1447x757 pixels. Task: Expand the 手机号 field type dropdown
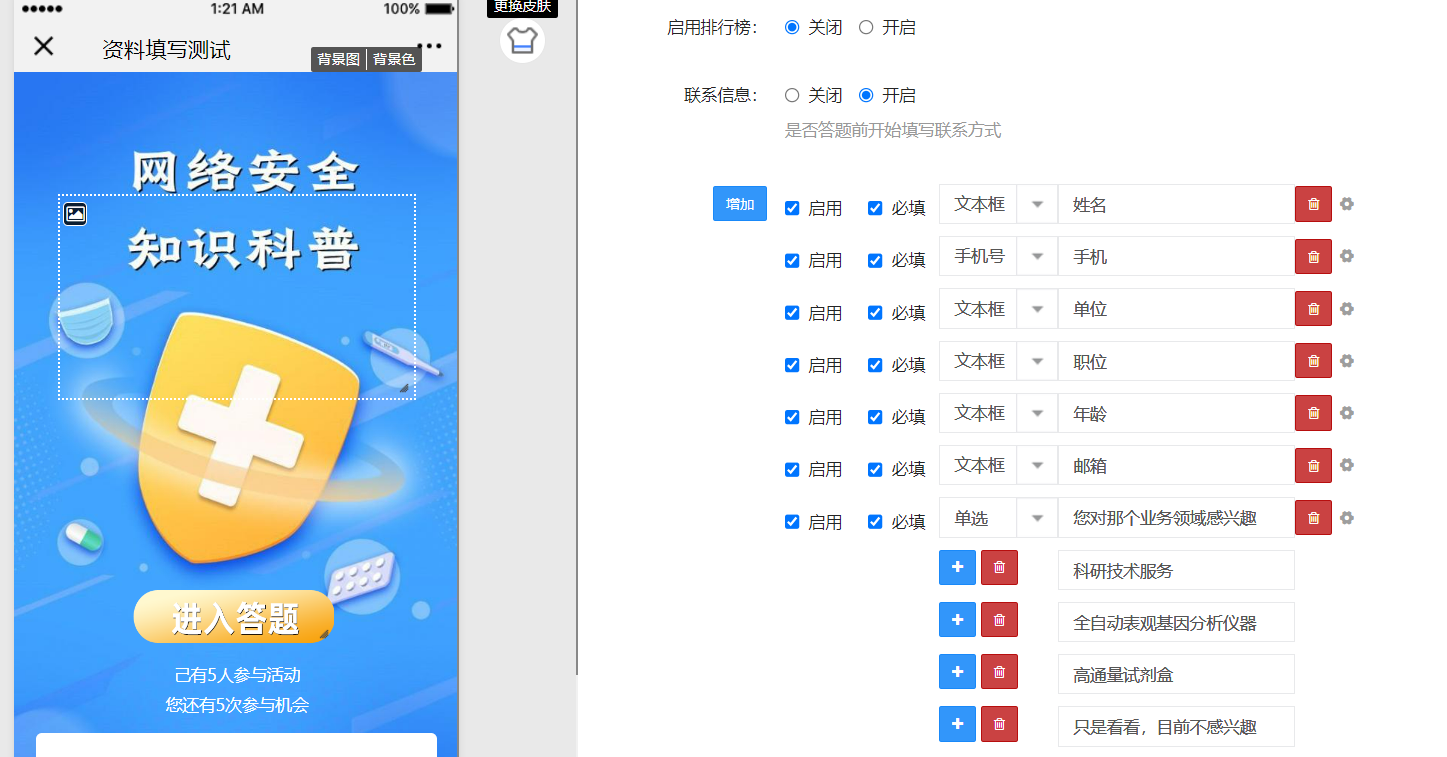point(1037,256)
